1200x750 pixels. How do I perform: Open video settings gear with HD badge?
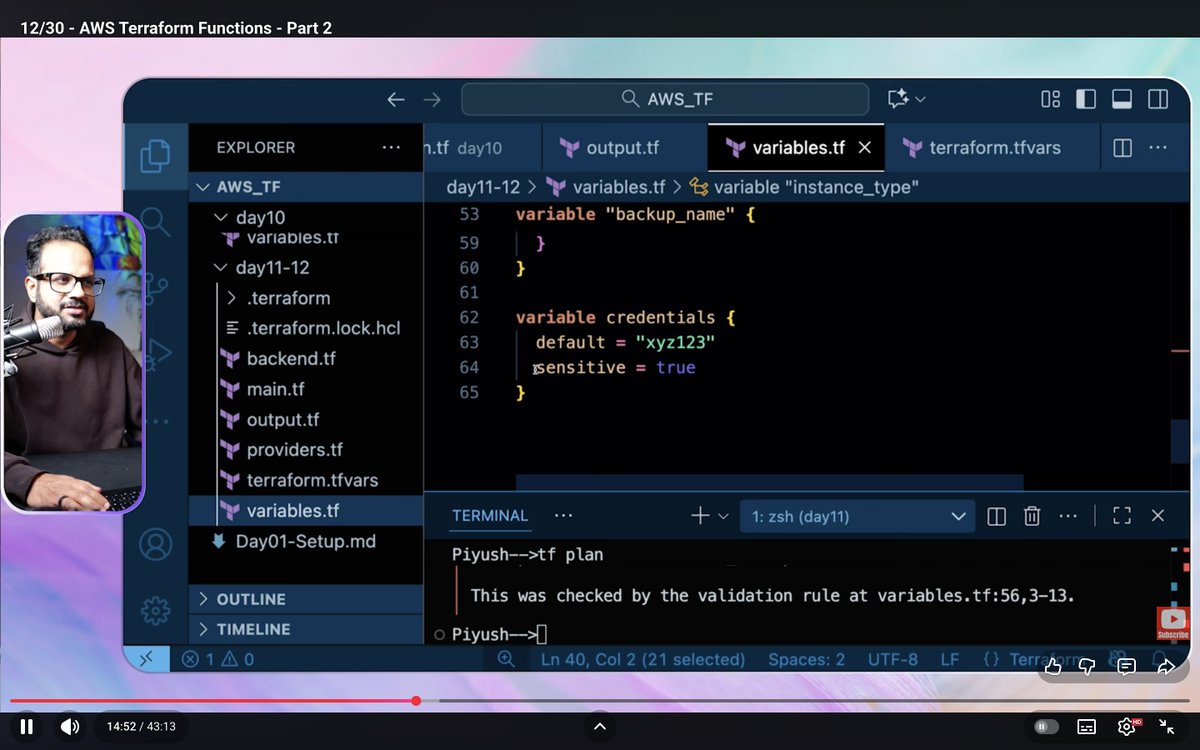(1127, 726)
